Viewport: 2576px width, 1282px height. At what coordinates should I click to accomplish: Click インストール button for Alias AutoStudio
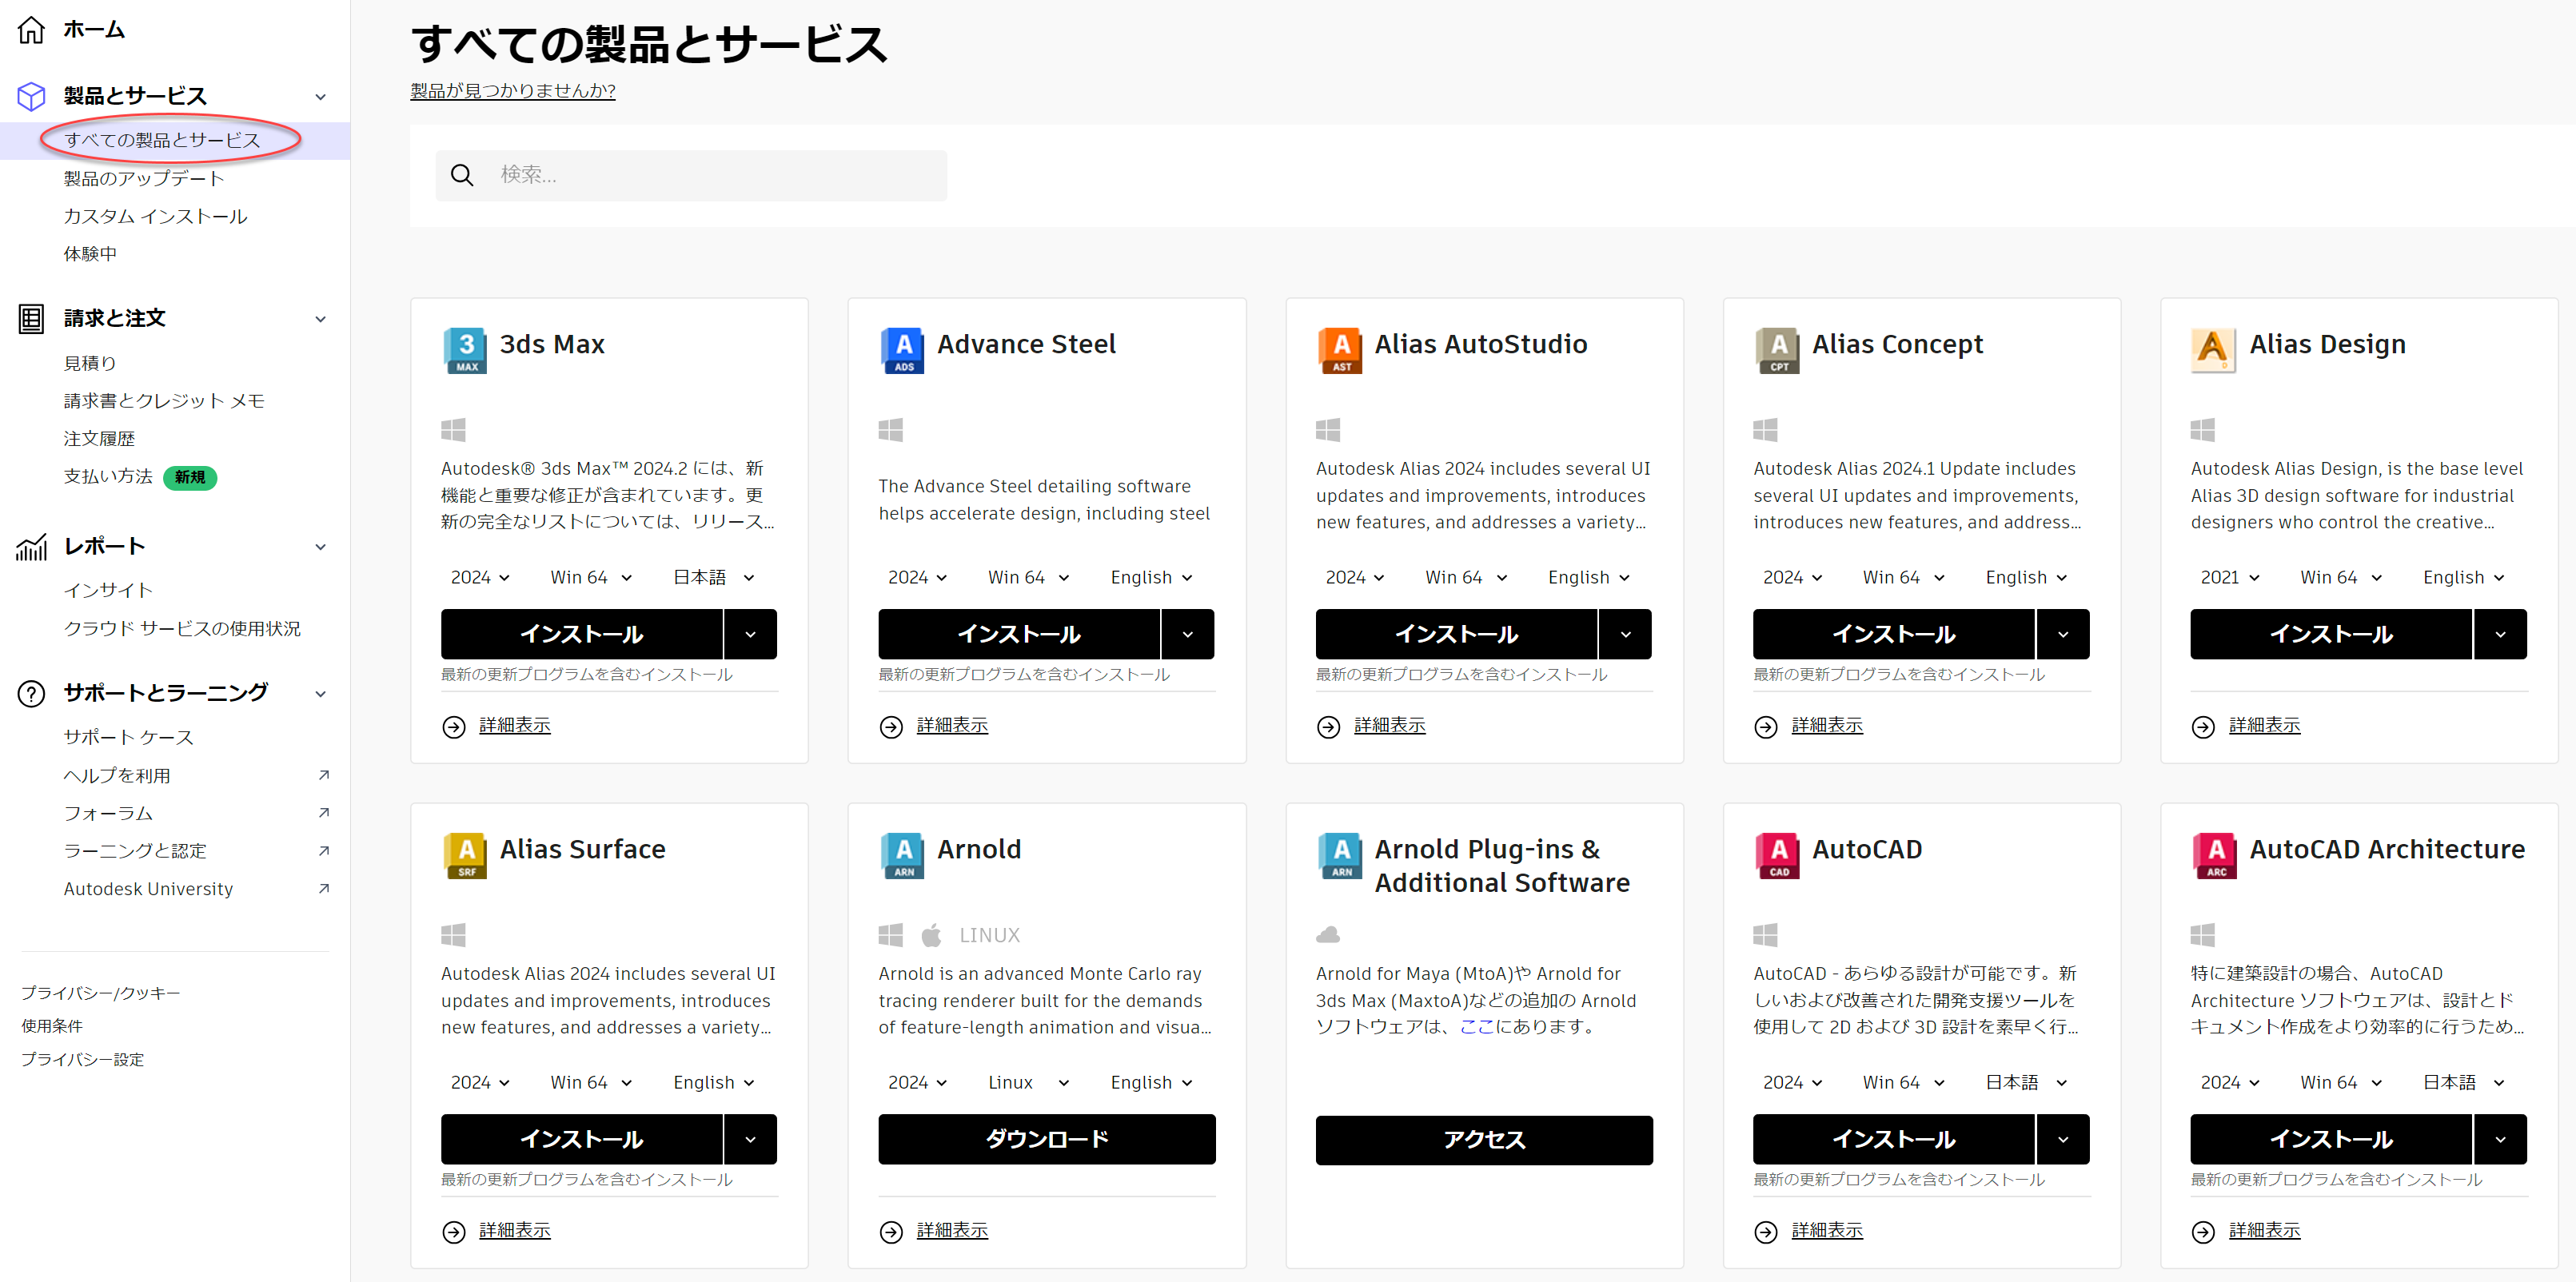coord(1457,634)
